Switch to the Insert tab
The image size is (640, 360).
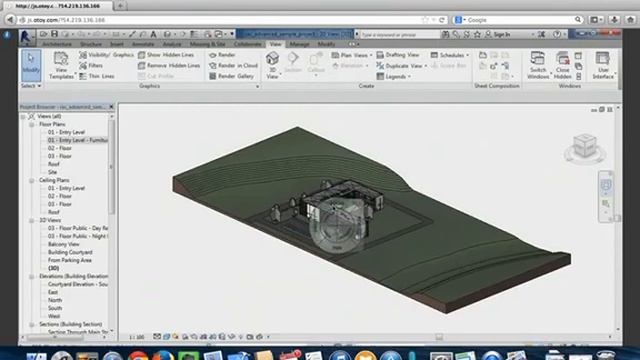pos(117,44)
